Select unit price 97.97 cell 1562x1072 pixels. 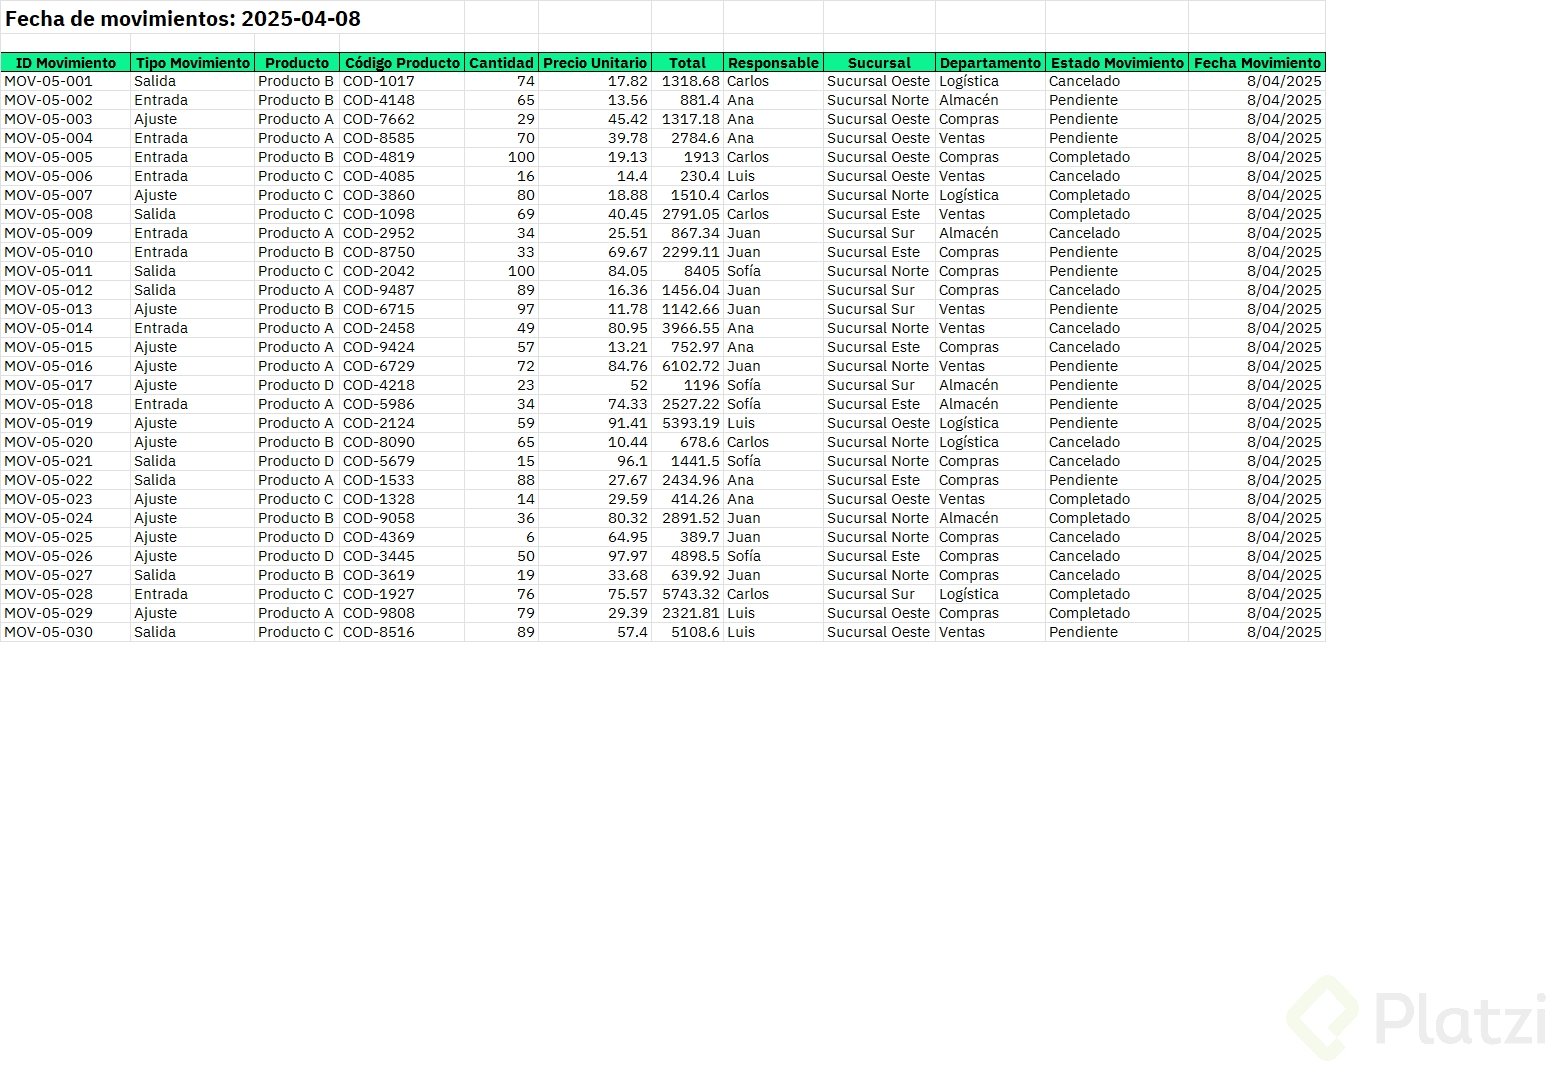pos(595,556)
